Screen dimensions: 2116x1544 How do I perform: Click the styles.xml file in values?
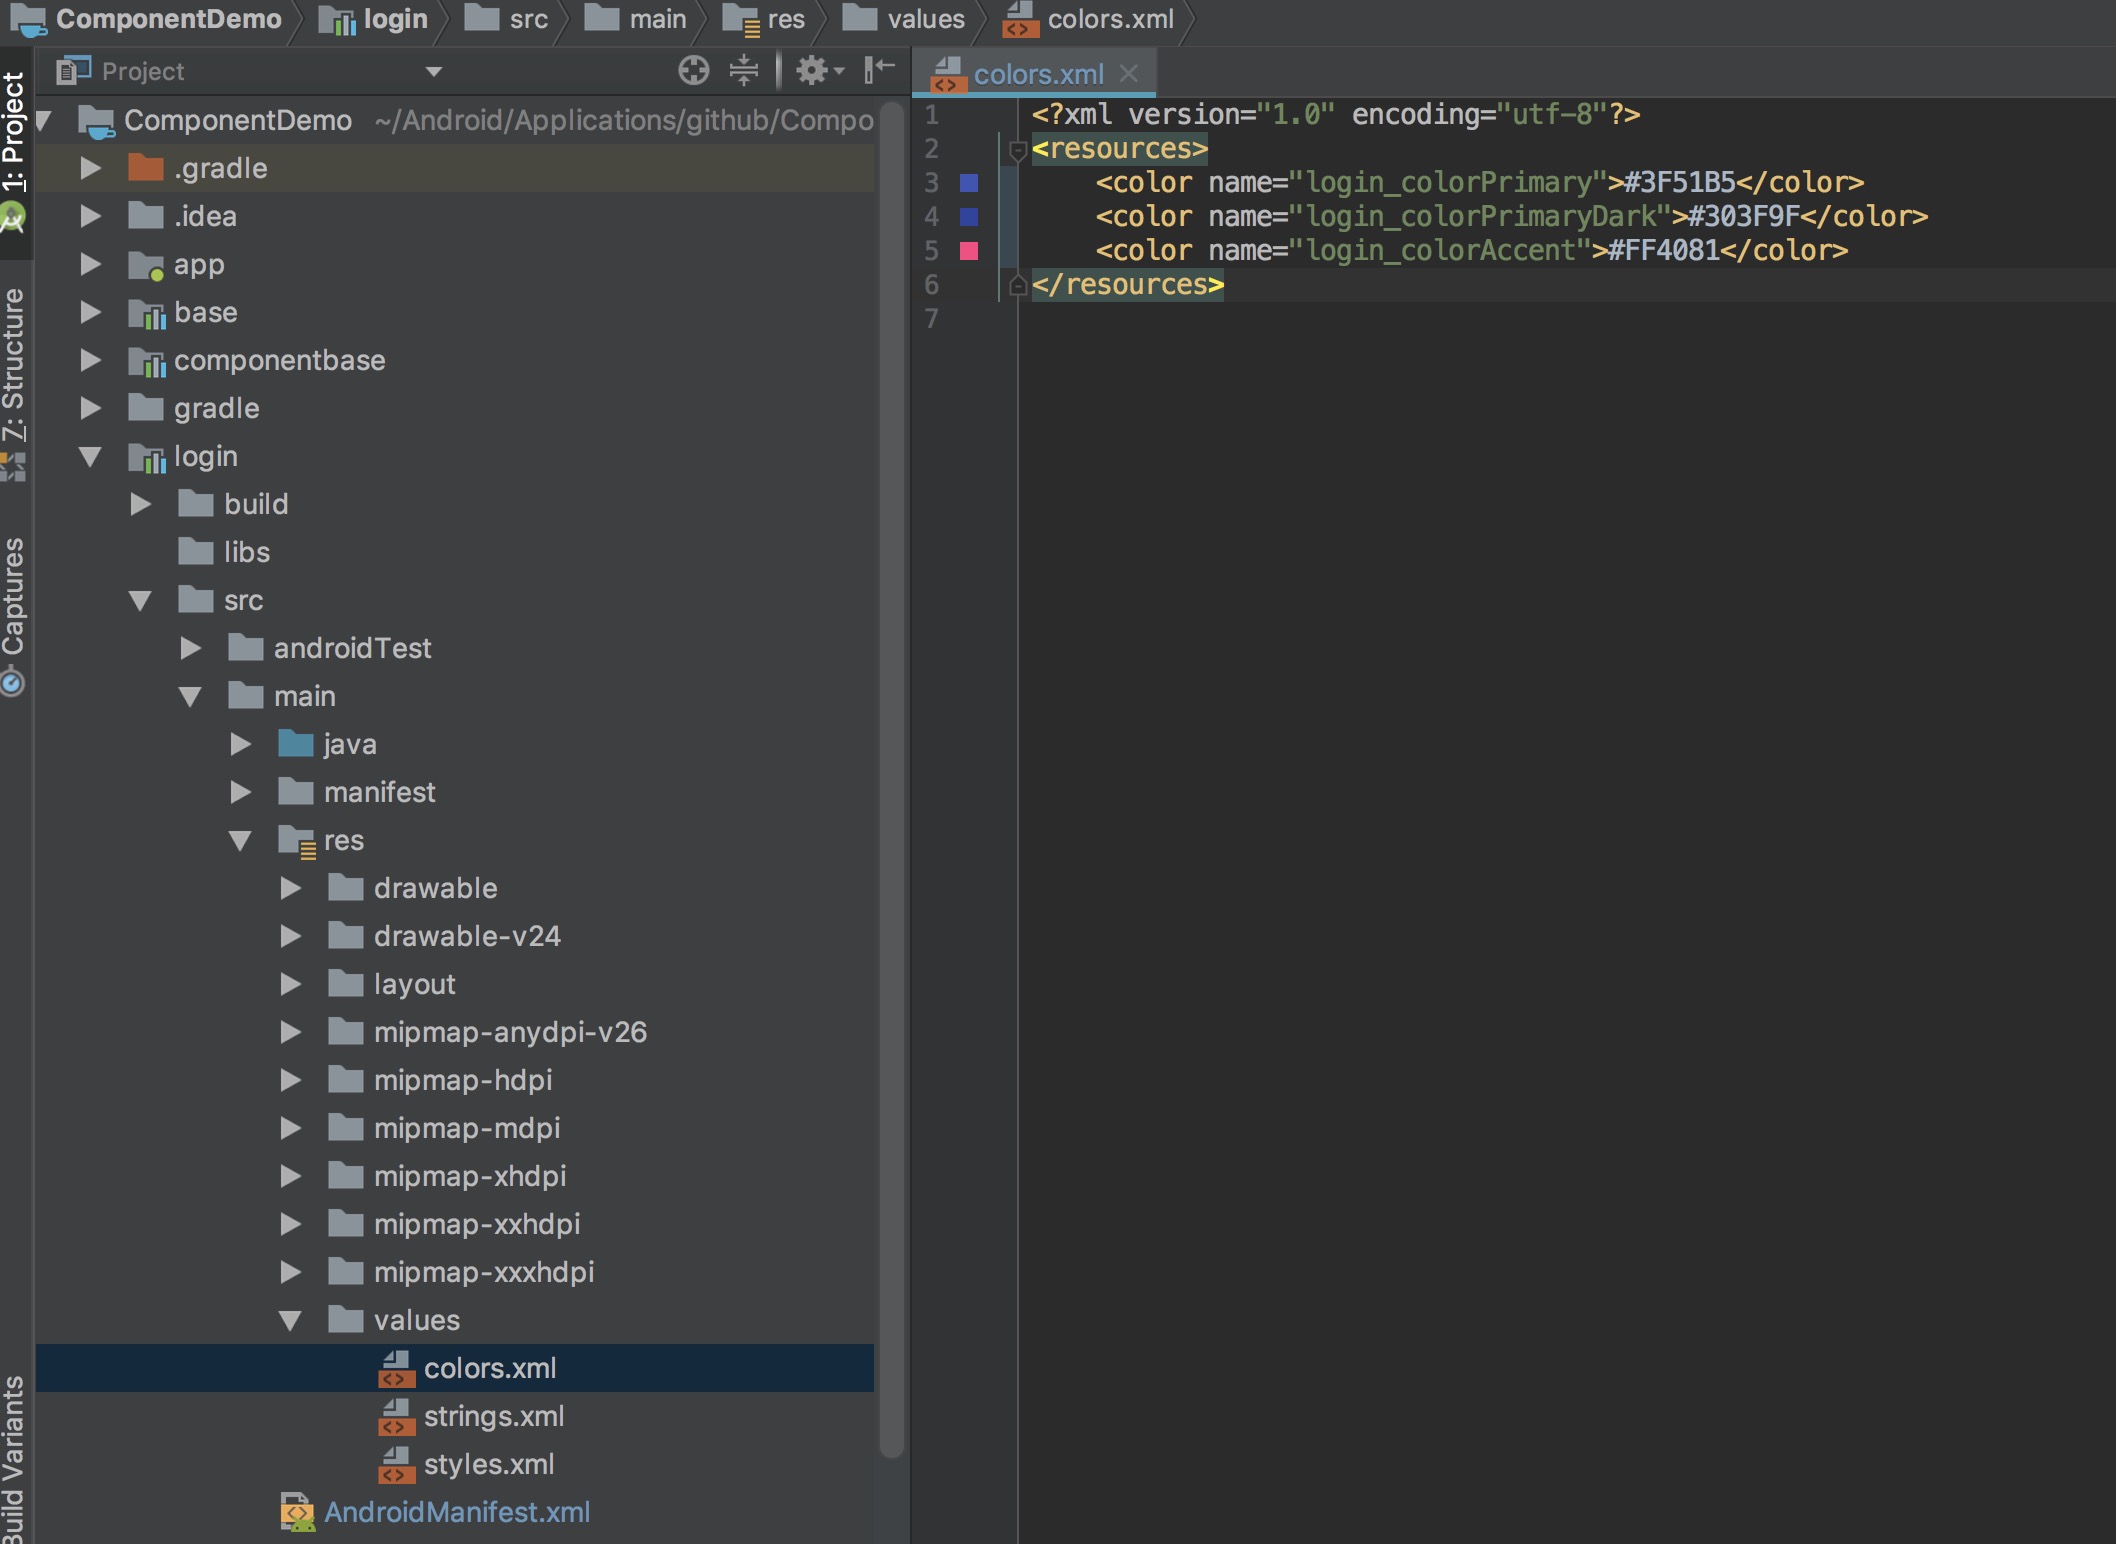488,1464
